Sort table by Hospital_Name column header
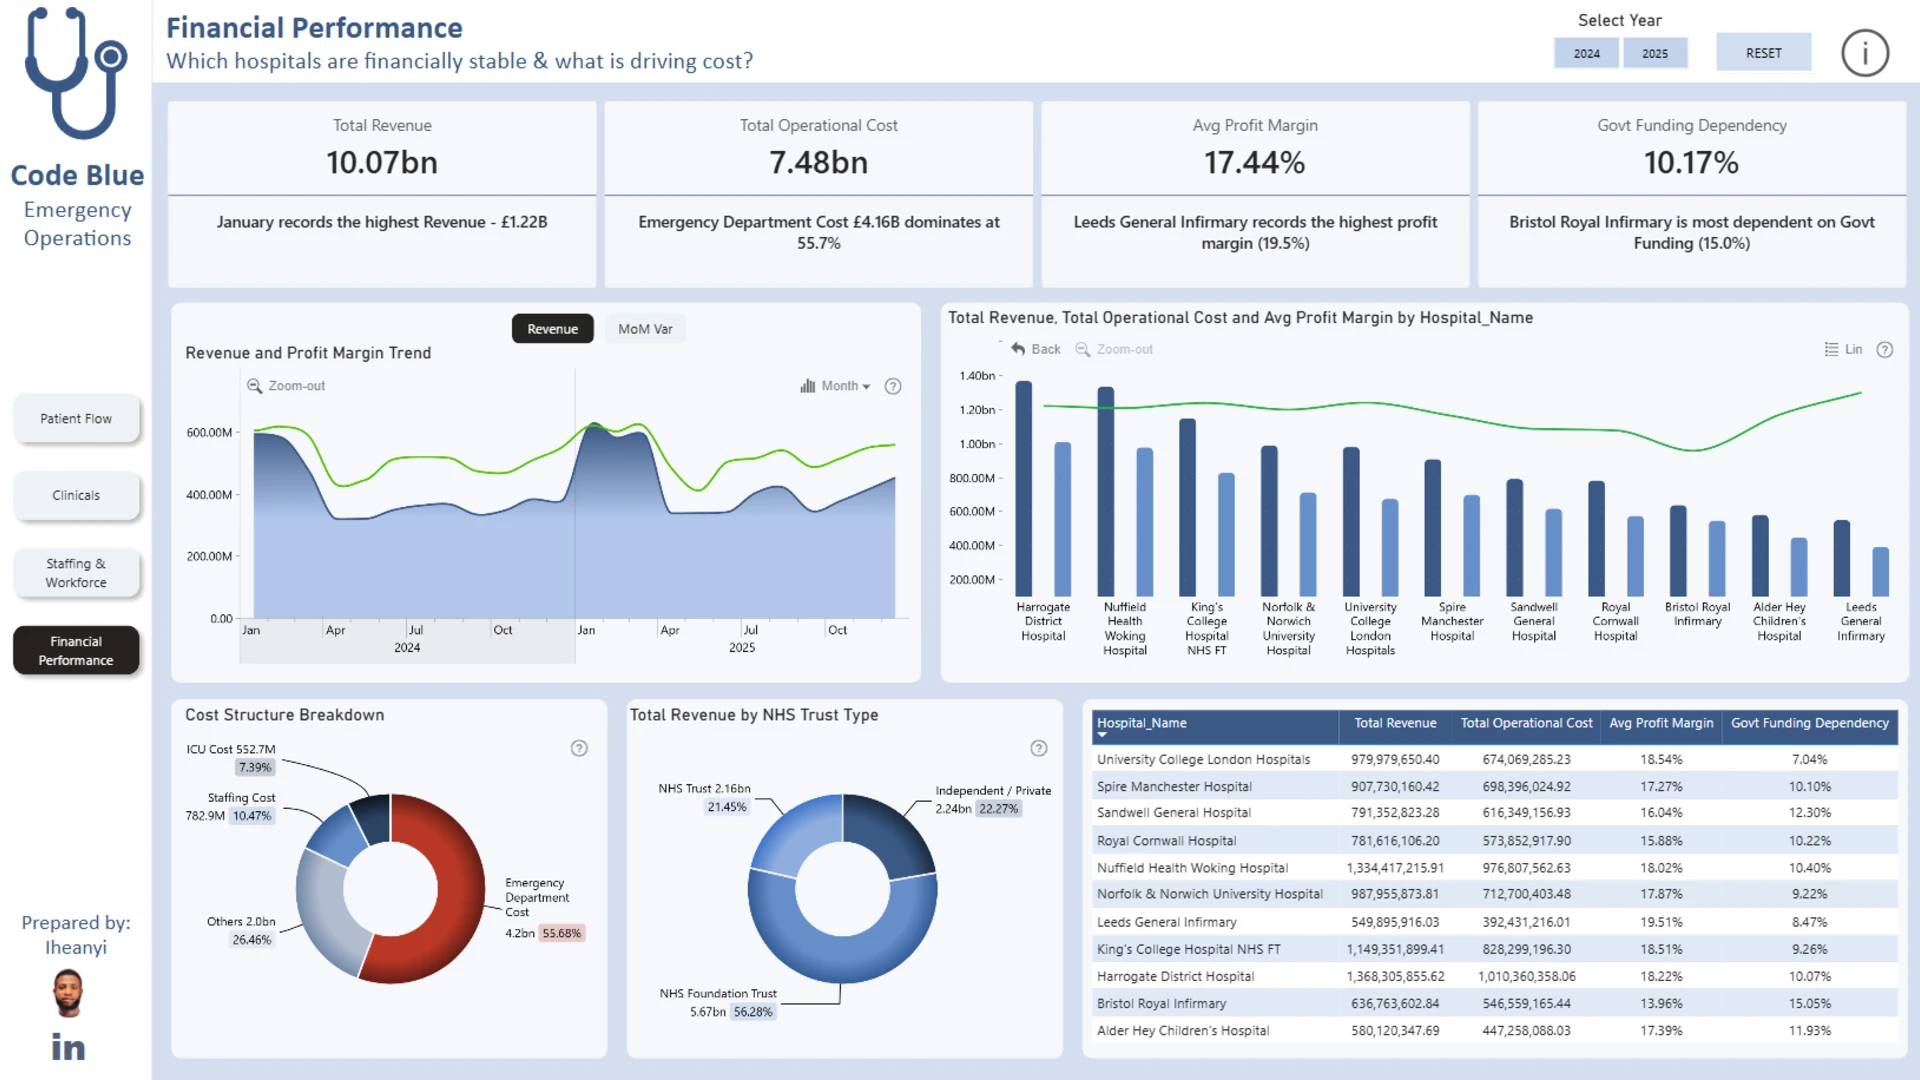Image resolution: width=1920 pixels, height=1080 pixels. coord(1141,723)
